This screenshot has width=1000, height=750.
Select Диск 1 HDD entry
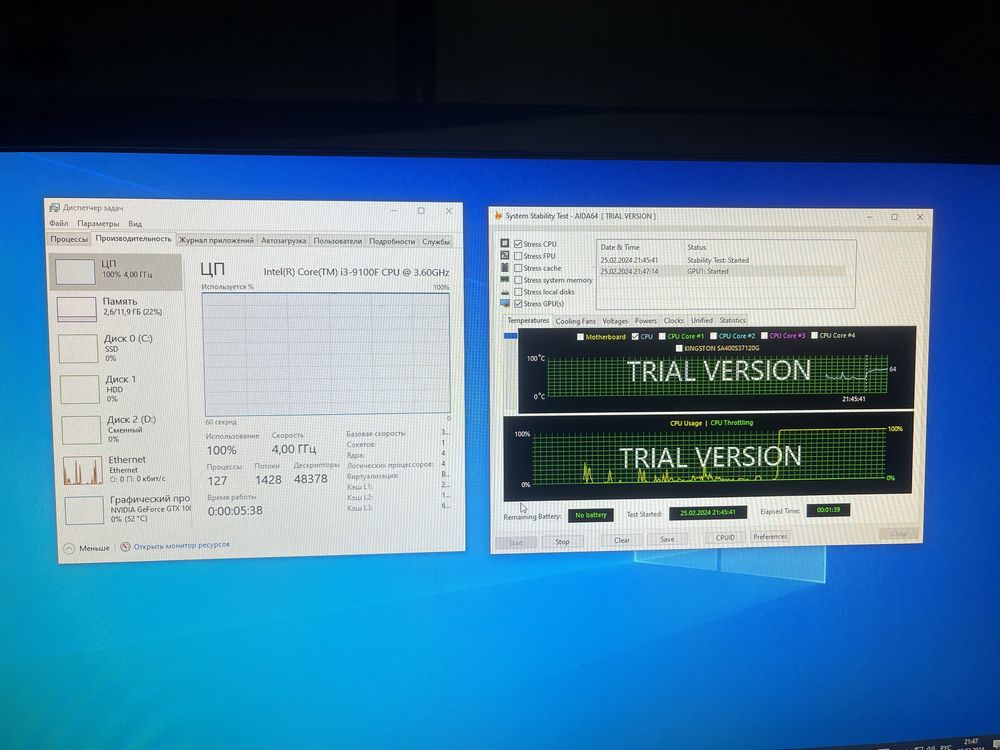(x=121, y=388)
